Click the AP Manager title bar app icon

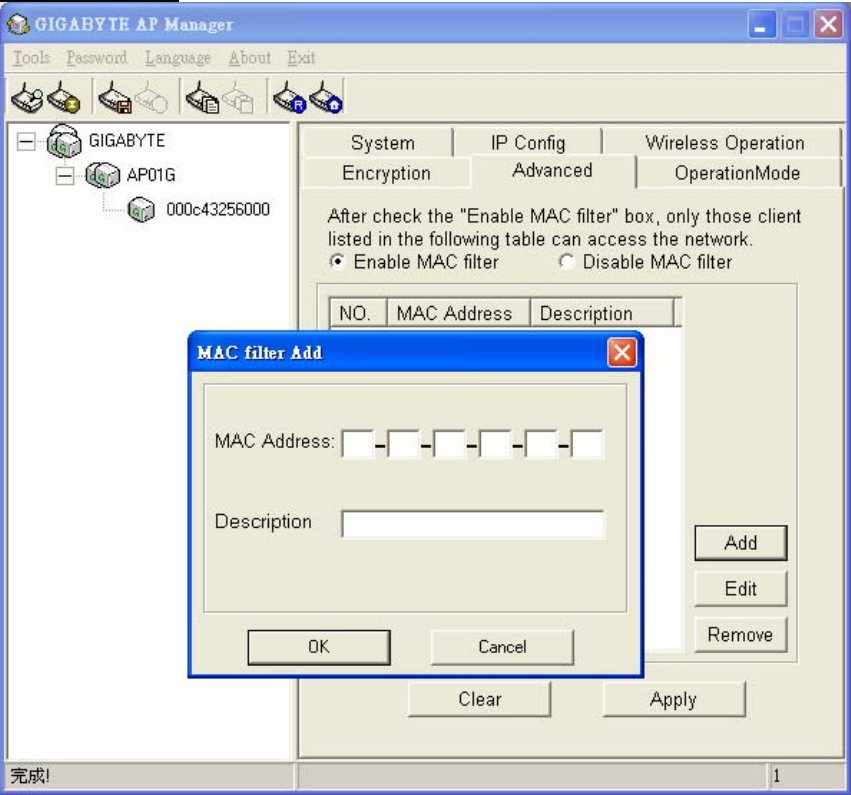point(18,24)
